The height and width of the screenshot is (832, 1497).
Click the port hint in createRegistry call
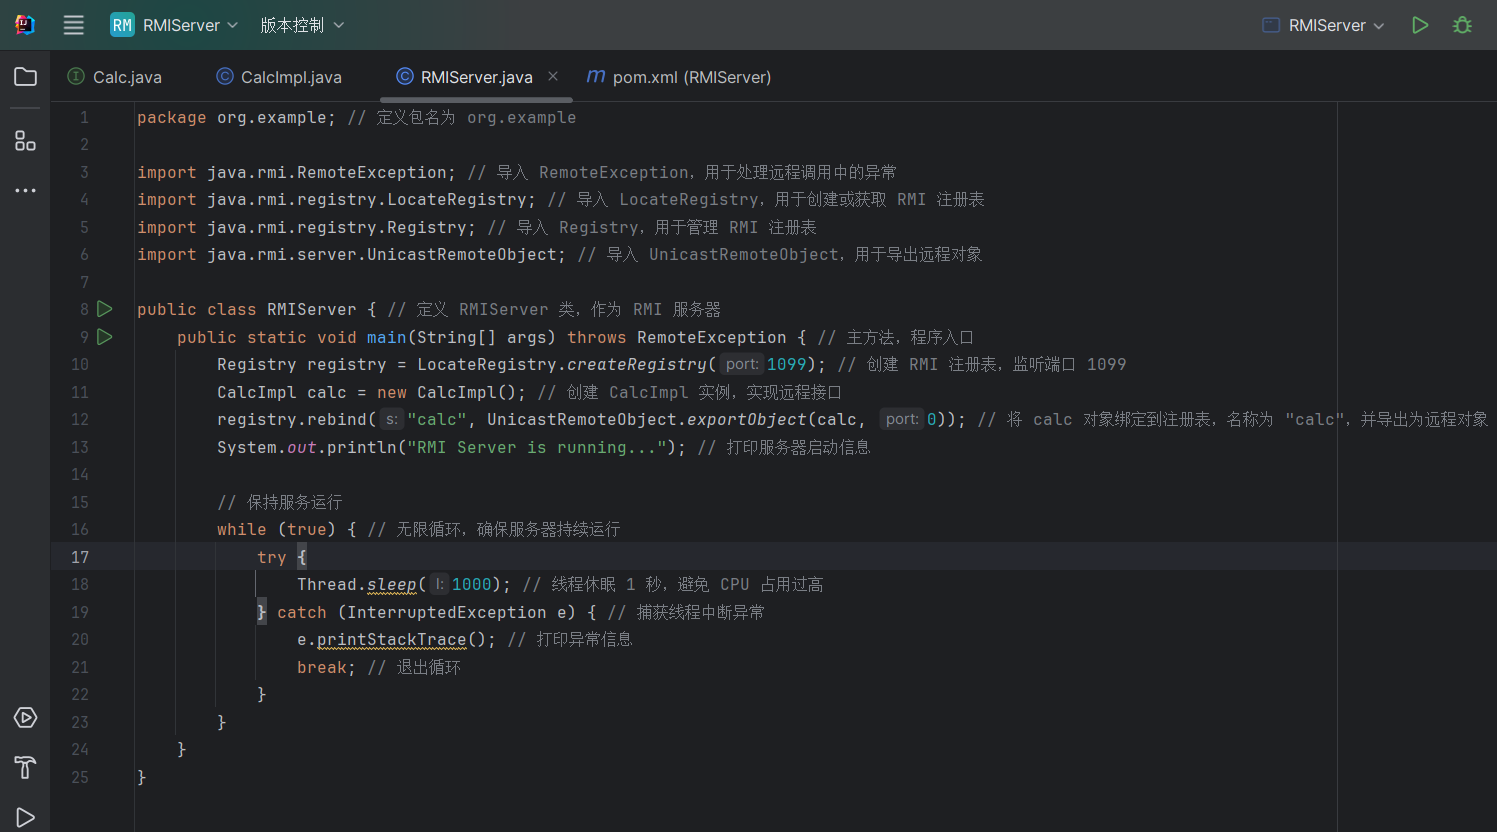pos(742,364)
